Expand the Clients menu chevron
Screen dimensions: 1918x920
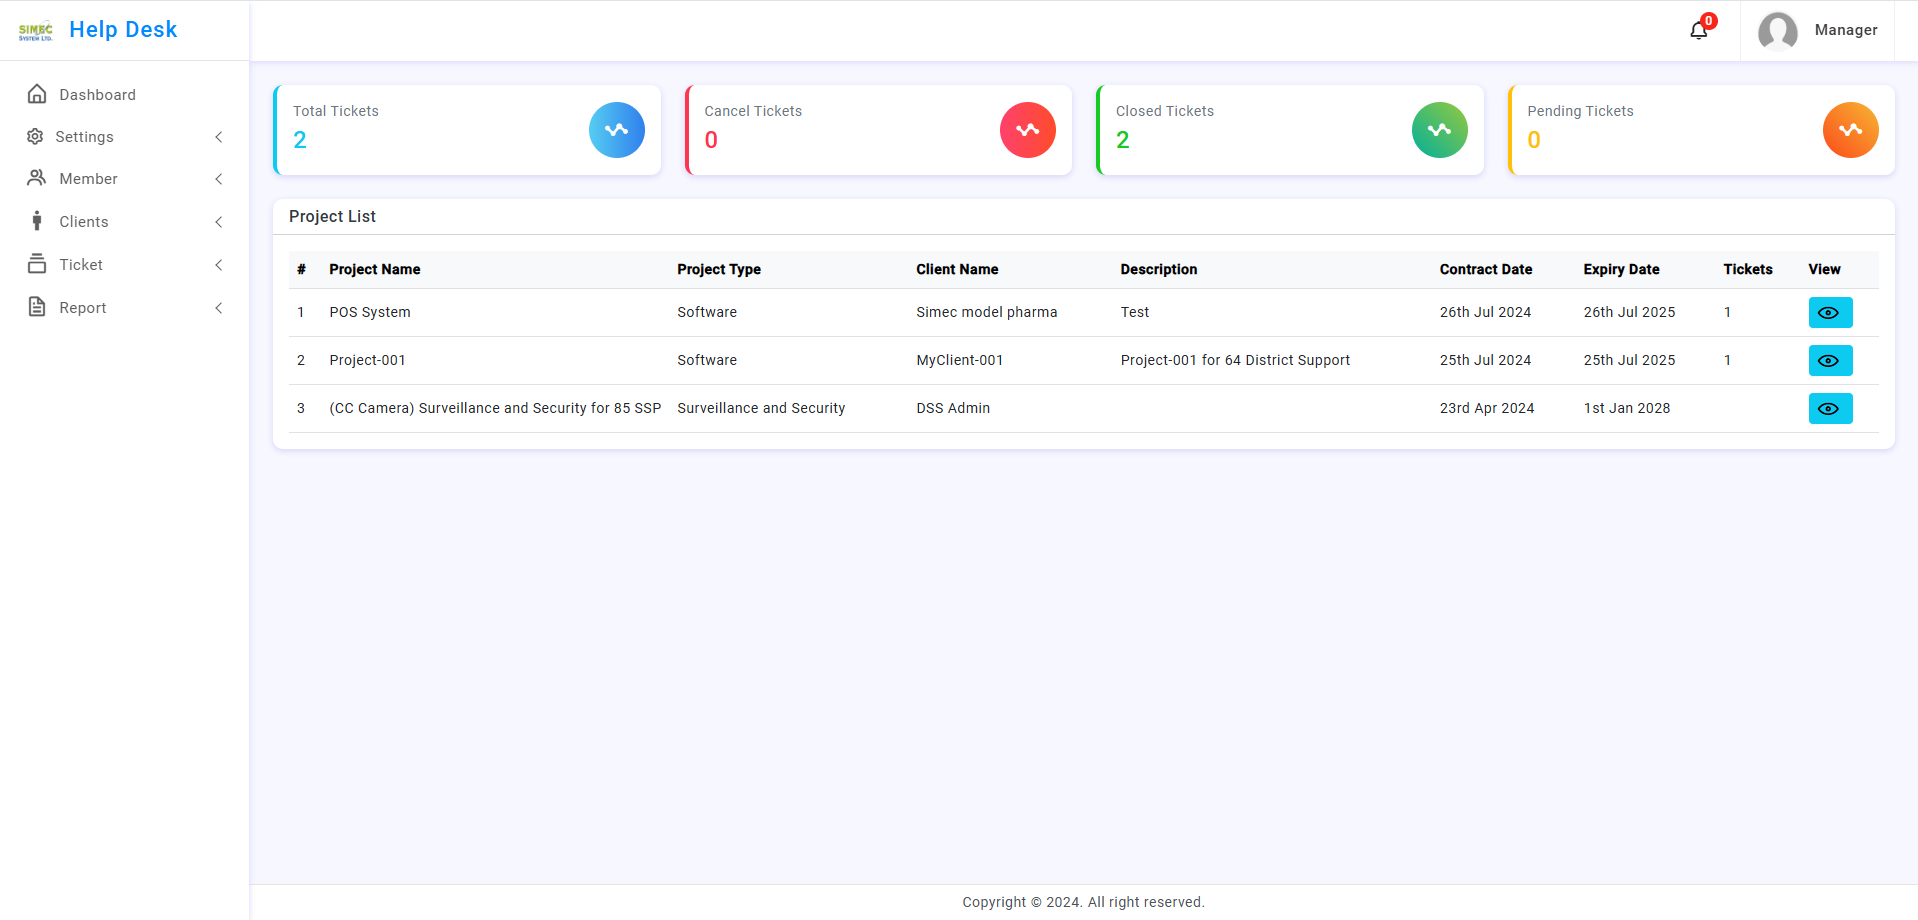pyautogui.click(x=218, y=222)
